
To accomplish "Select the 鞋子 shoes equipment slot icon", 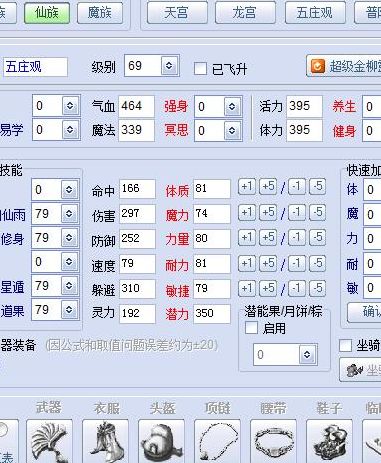I will (x=329, y=441).
